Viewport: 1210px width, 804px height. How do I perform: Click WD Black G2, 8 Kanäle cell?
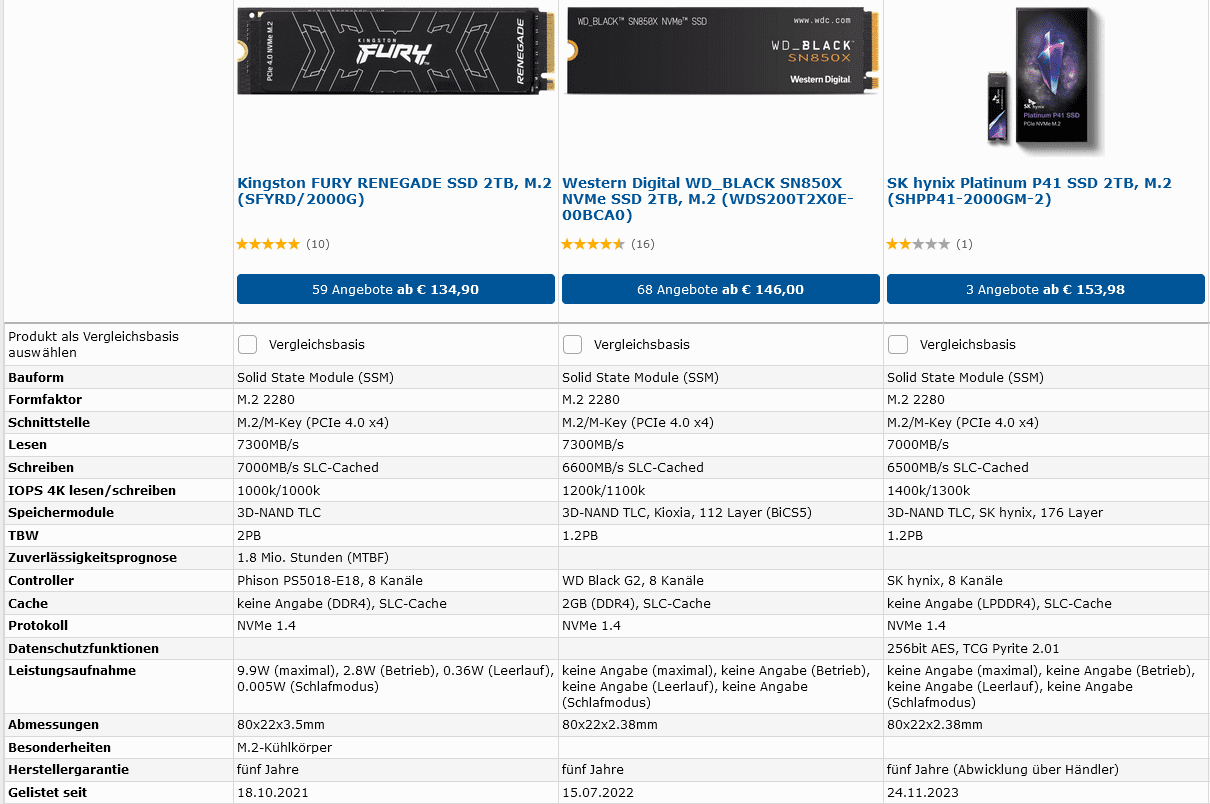pos(633,580)
